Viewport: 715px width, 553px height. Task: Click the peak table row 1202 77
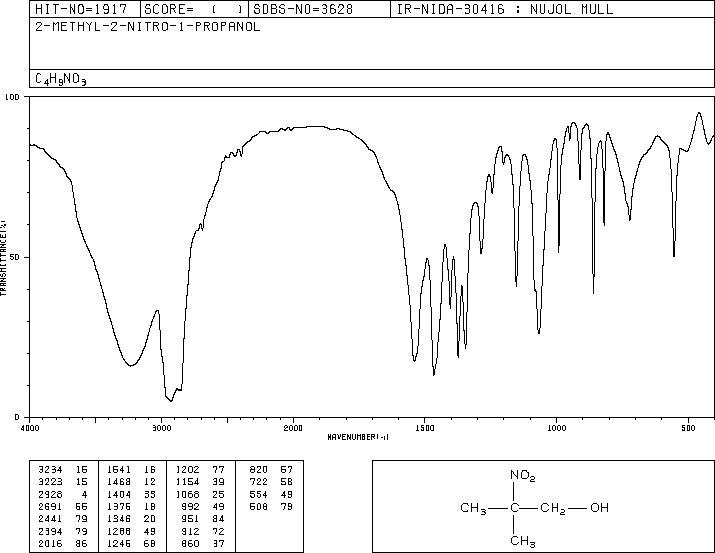(x=200, y=470)
